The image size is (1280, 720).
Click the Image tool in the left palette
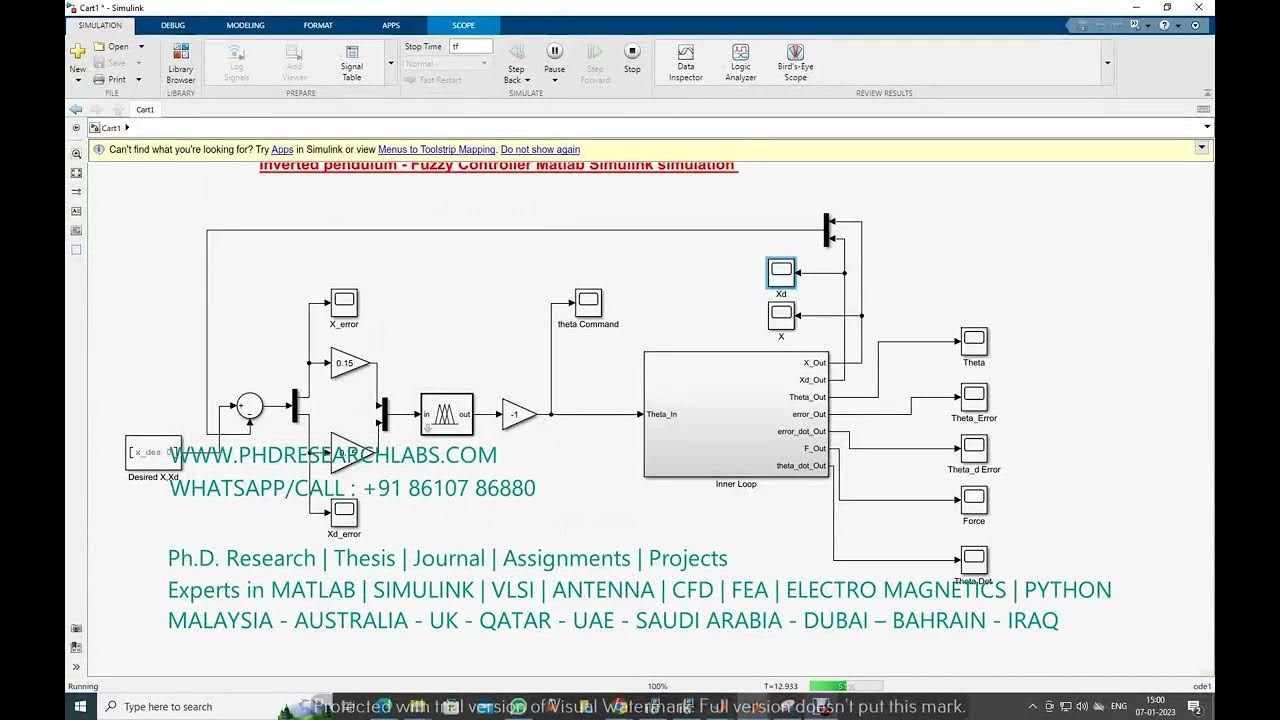click(x=76, y=230)
